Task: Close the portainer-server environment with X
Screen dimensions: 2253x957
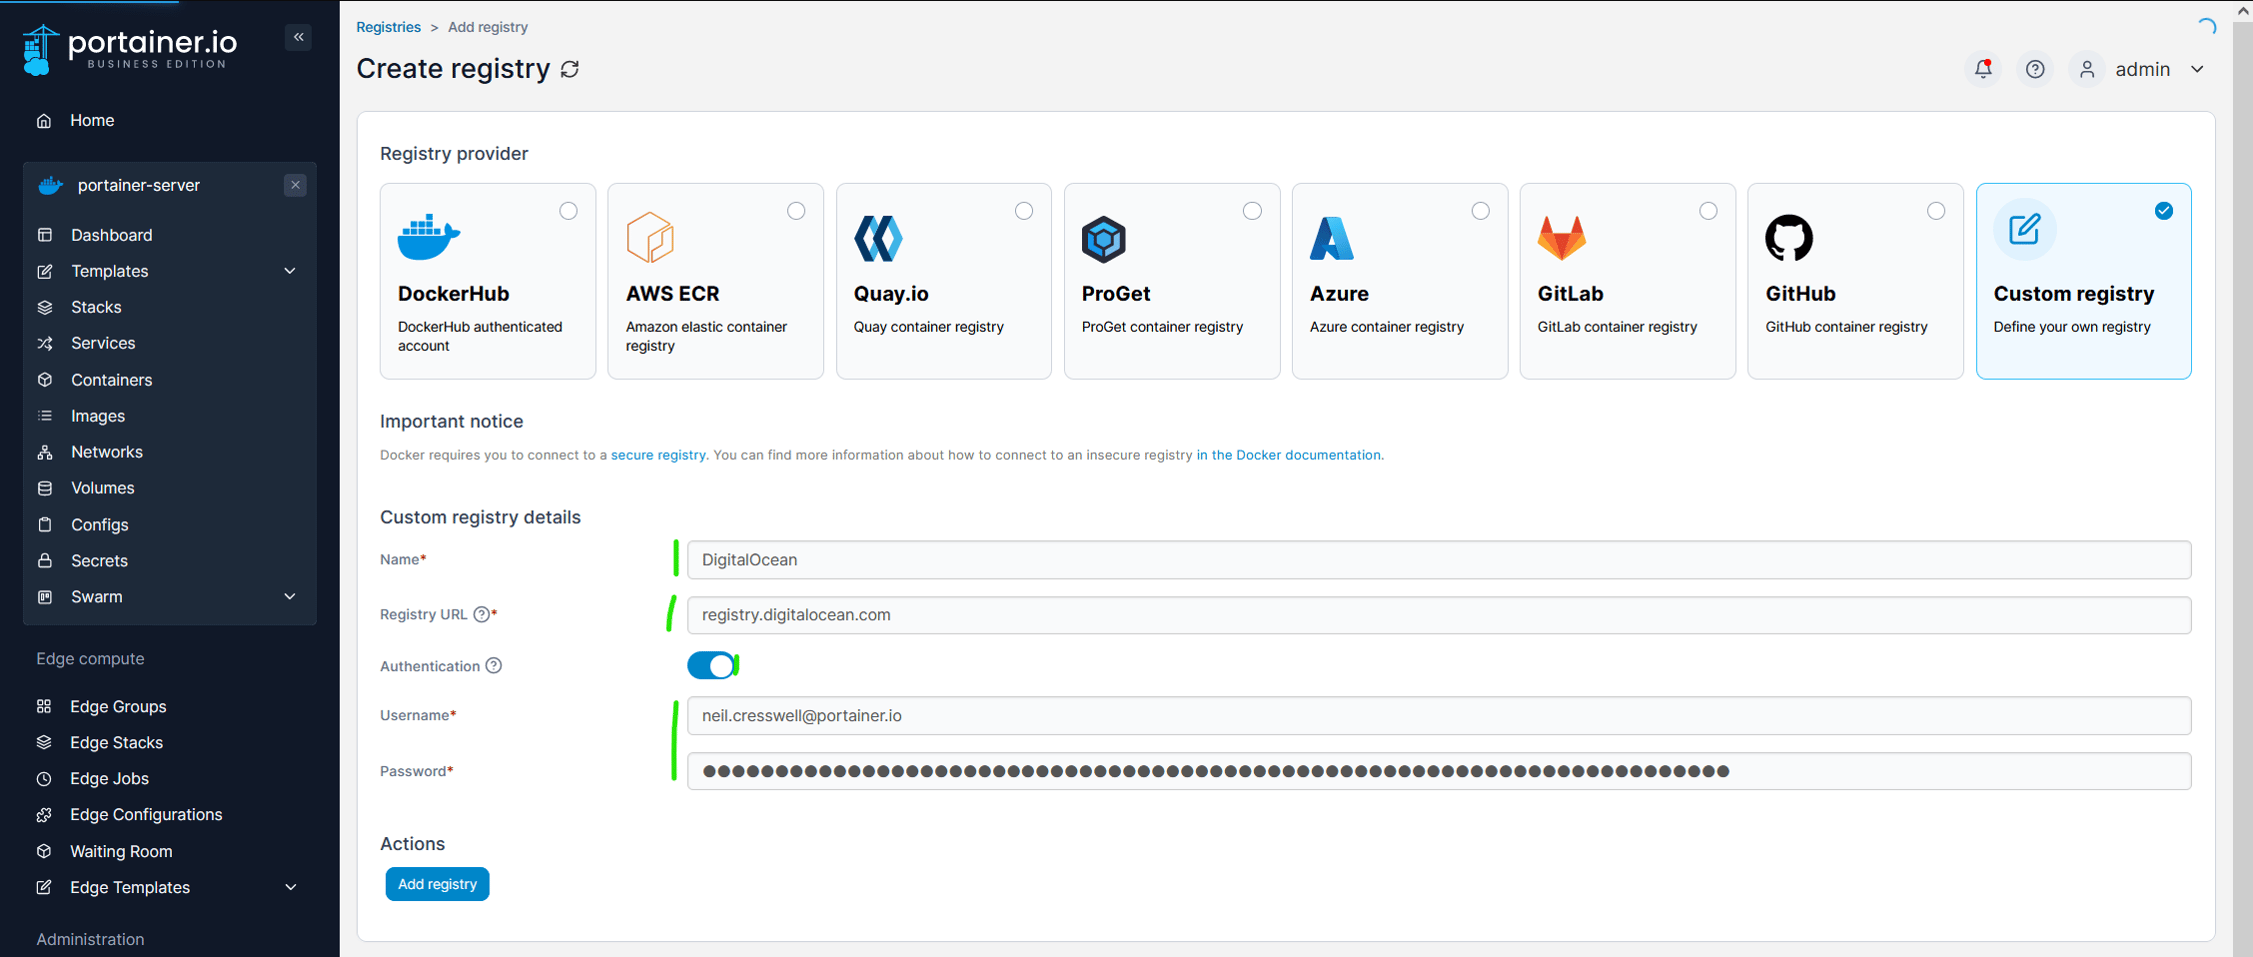Action: point(295,185)
